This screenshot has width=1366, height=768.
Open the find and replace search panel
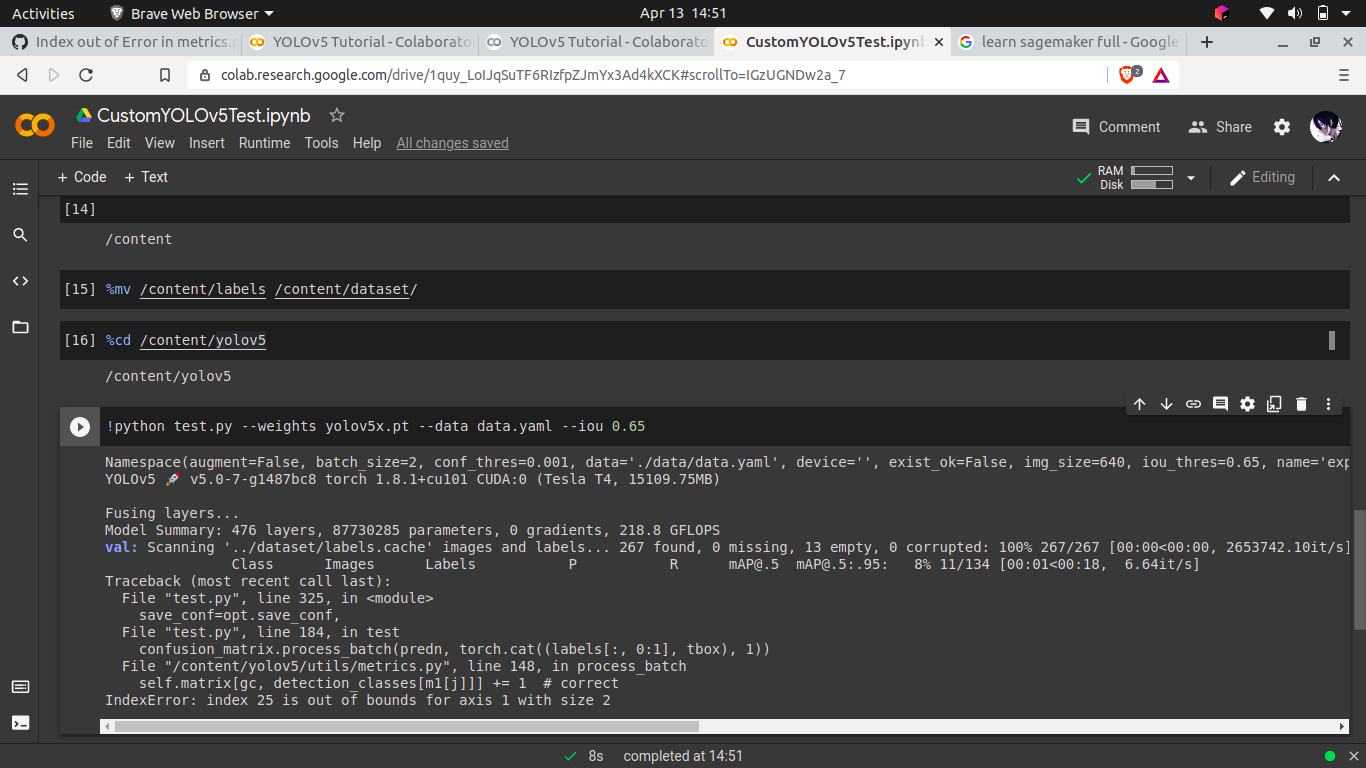tap(20, 235)
